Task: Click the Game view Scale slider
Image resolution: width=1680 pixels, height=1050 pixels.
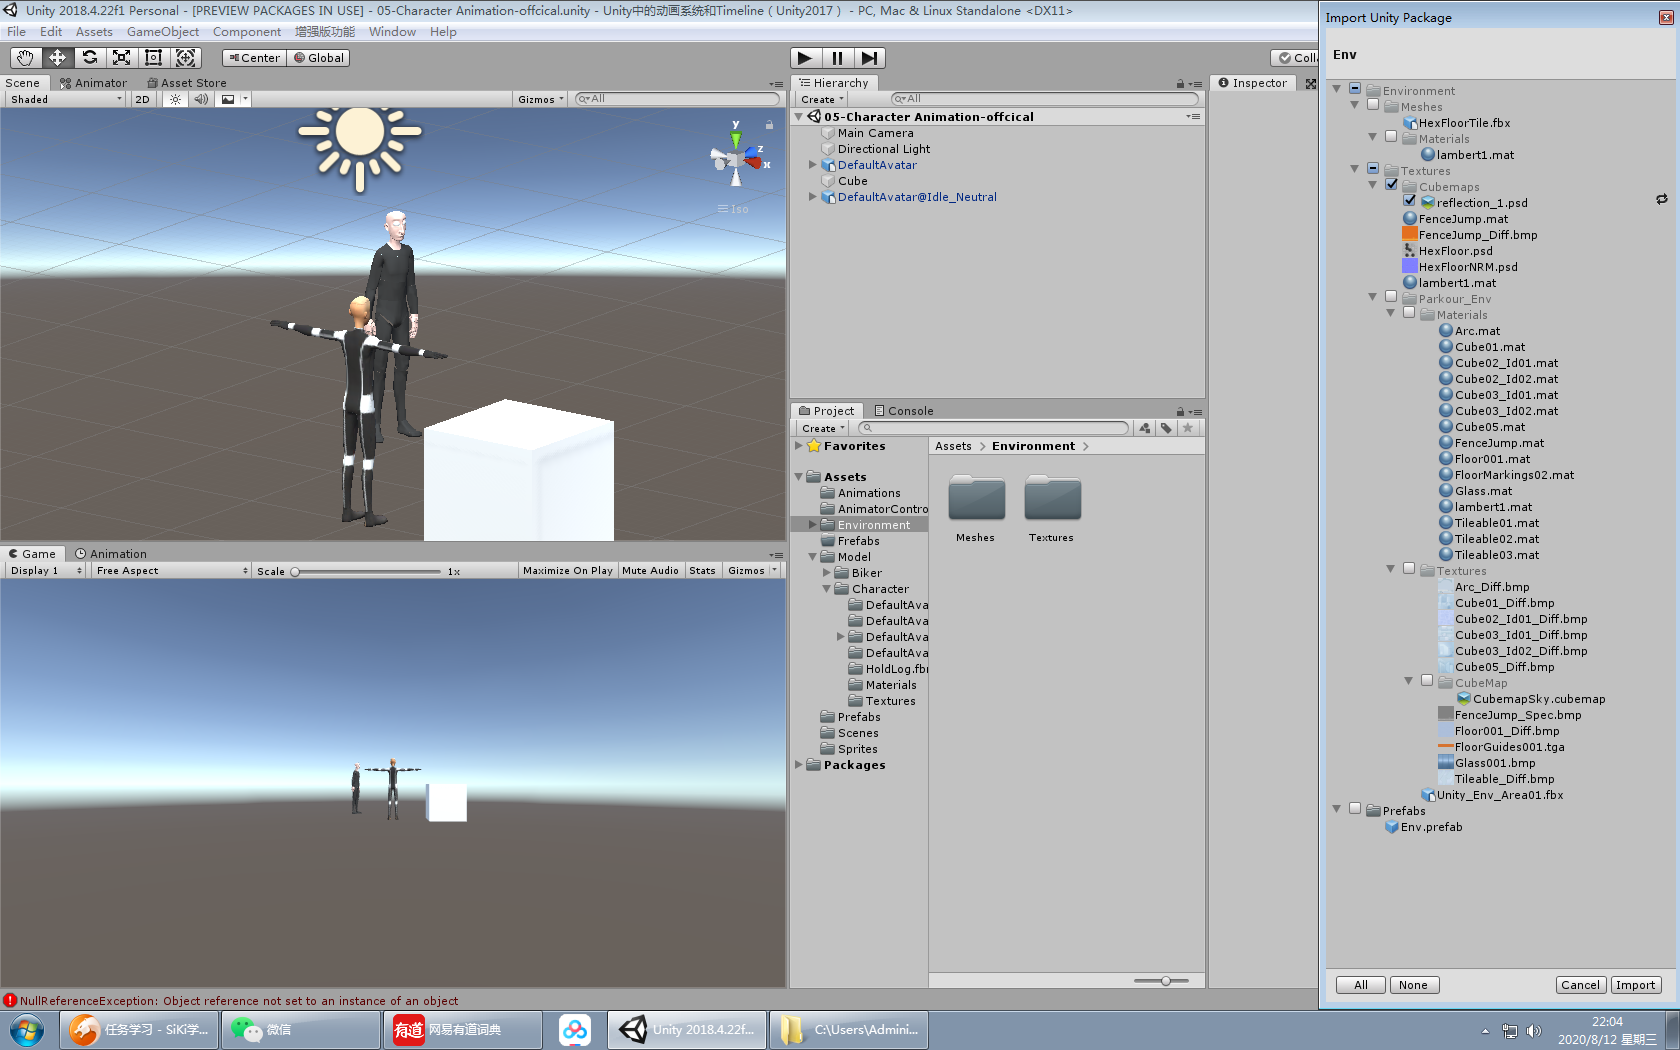Action: pyautogui.click(x=366, y=572)
